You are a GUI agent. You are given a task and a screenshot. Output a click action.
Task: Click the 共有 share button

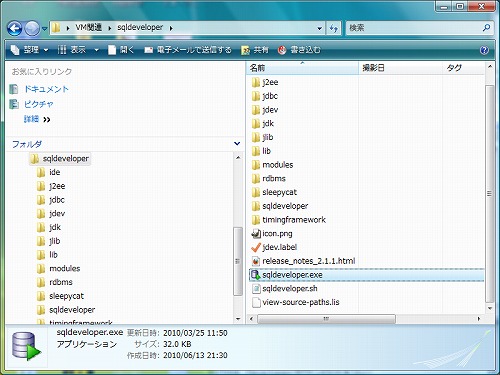coord(255,50)
